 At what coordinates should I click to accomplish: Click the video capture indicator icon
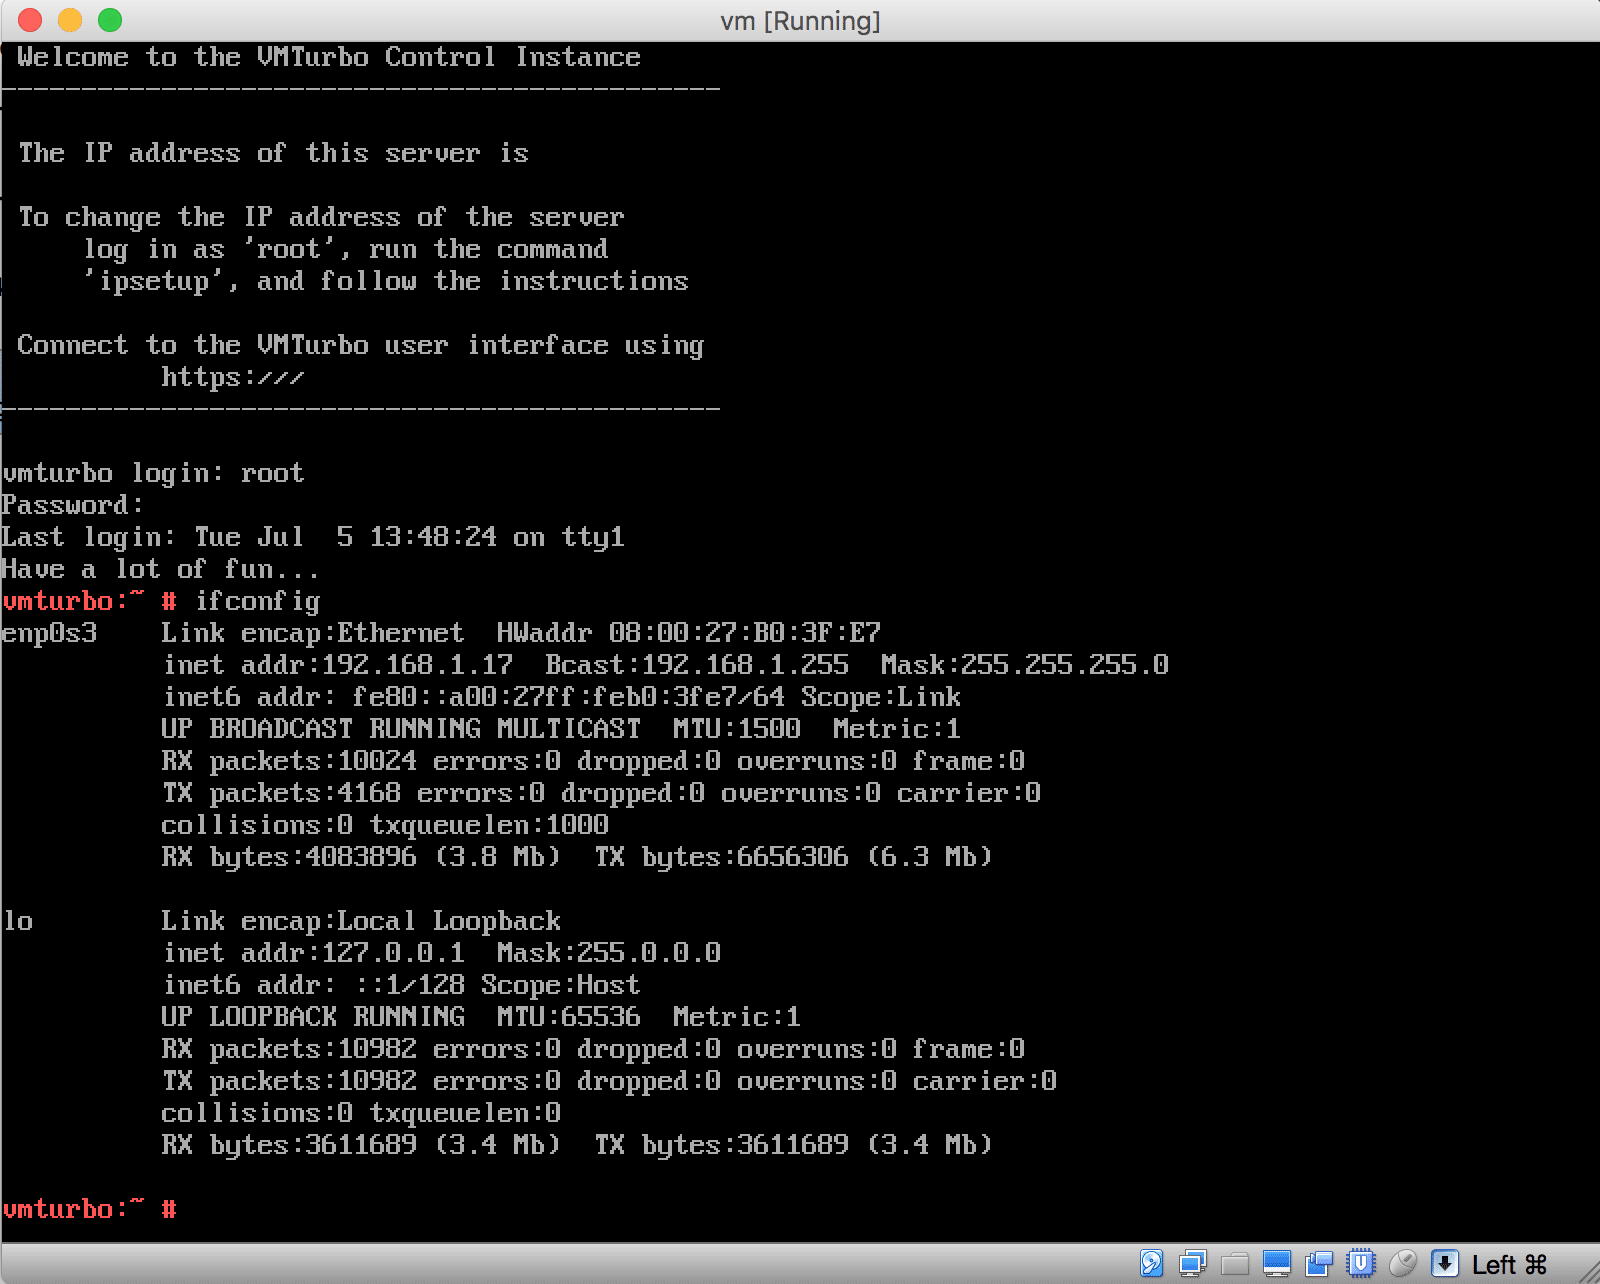(x=1319, y=1264)
